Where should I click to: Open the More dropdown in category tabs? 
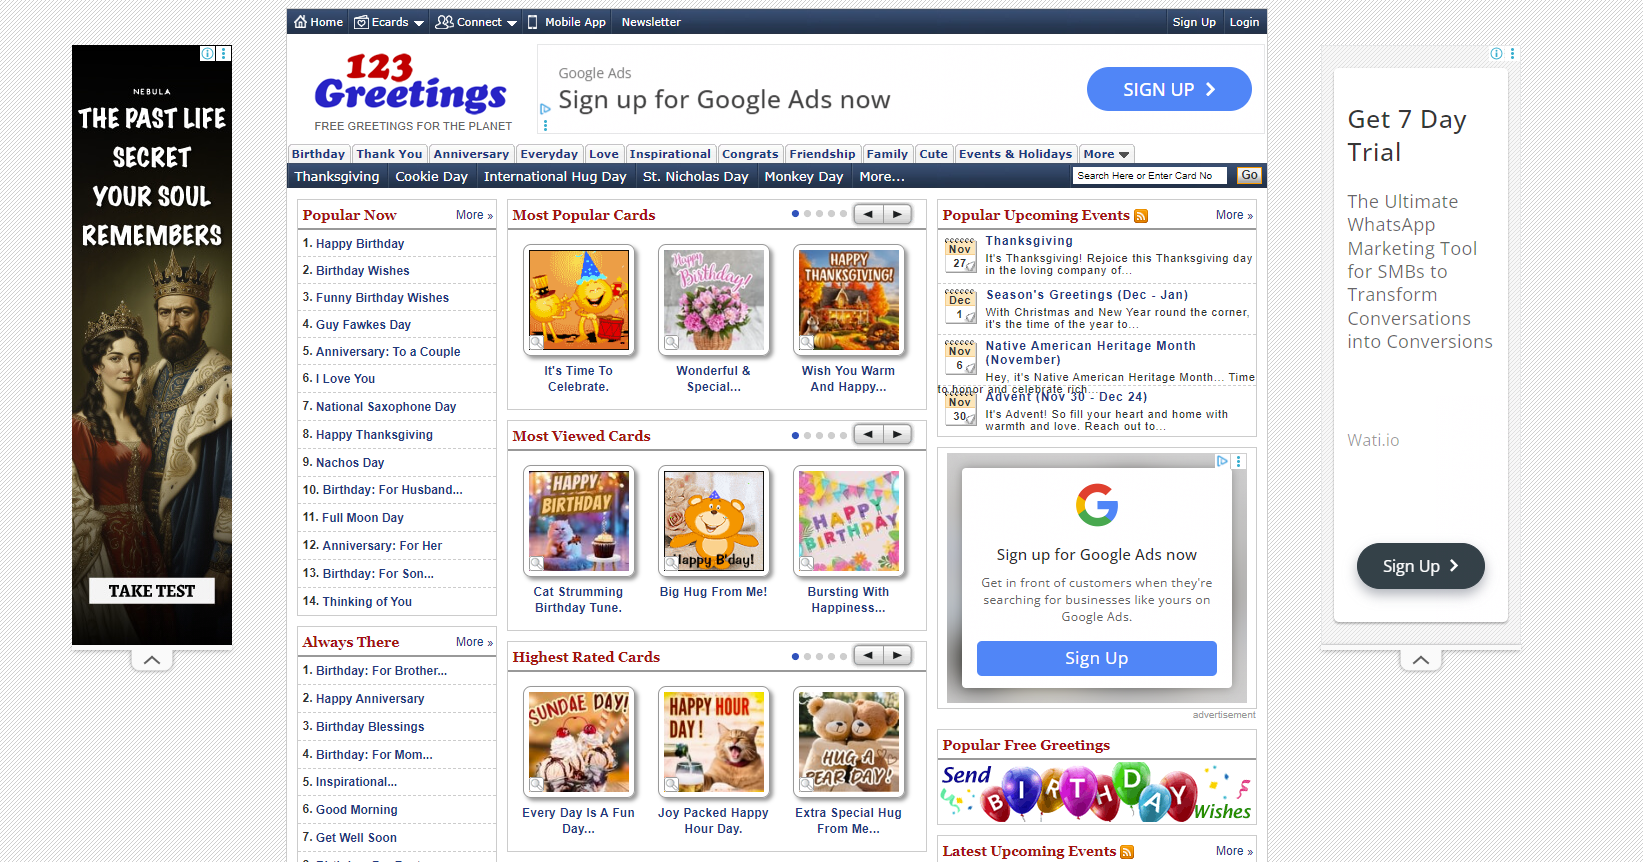point(1106,154)
